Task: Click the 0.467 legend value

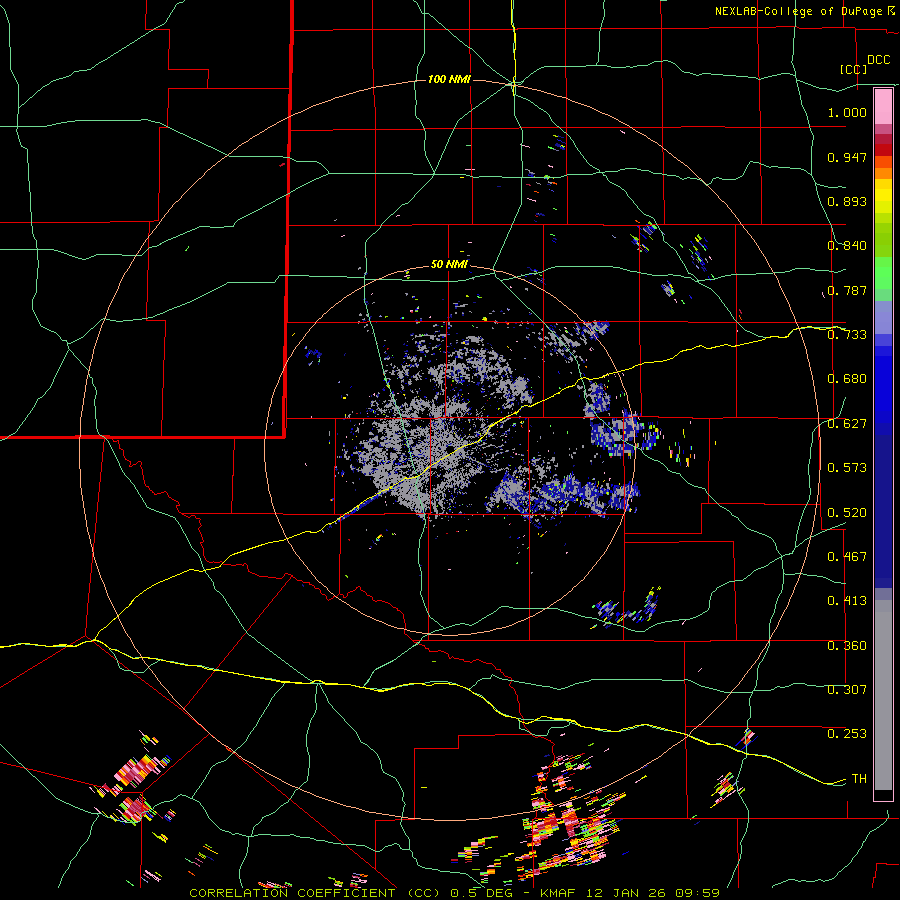Action: pyautogui.click(x=847, y=557)
